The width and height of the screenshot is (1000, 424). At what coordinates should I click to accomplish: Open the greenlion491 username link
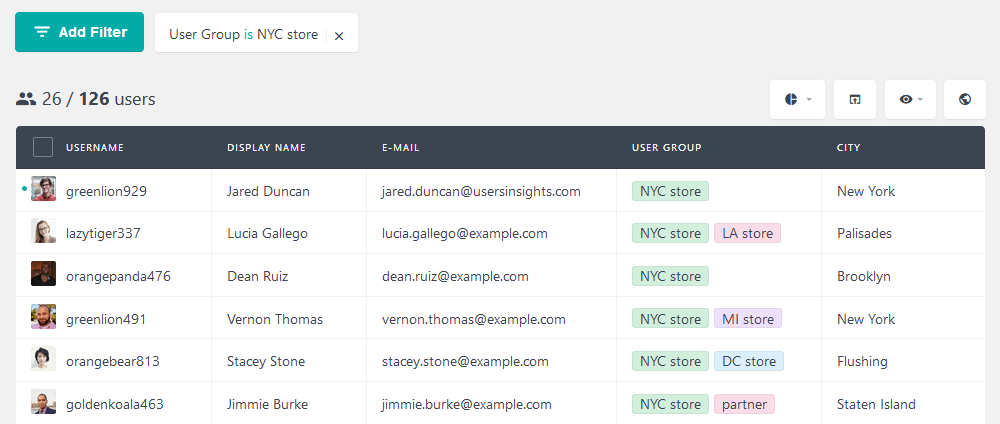(106, 319)
